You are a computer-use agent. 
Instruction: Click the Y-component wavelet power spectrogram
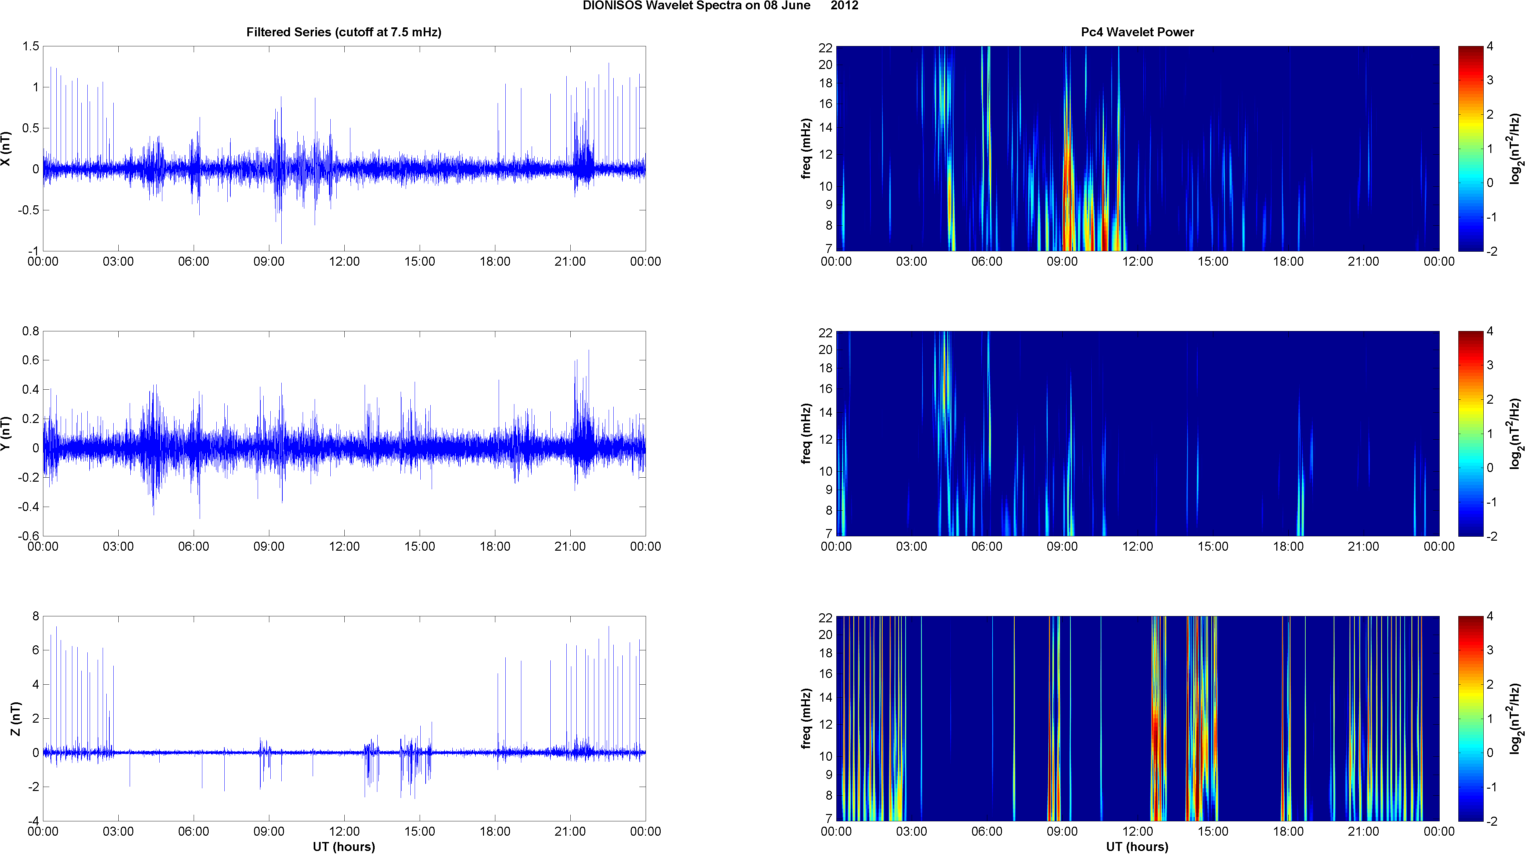click(1137, 433)
